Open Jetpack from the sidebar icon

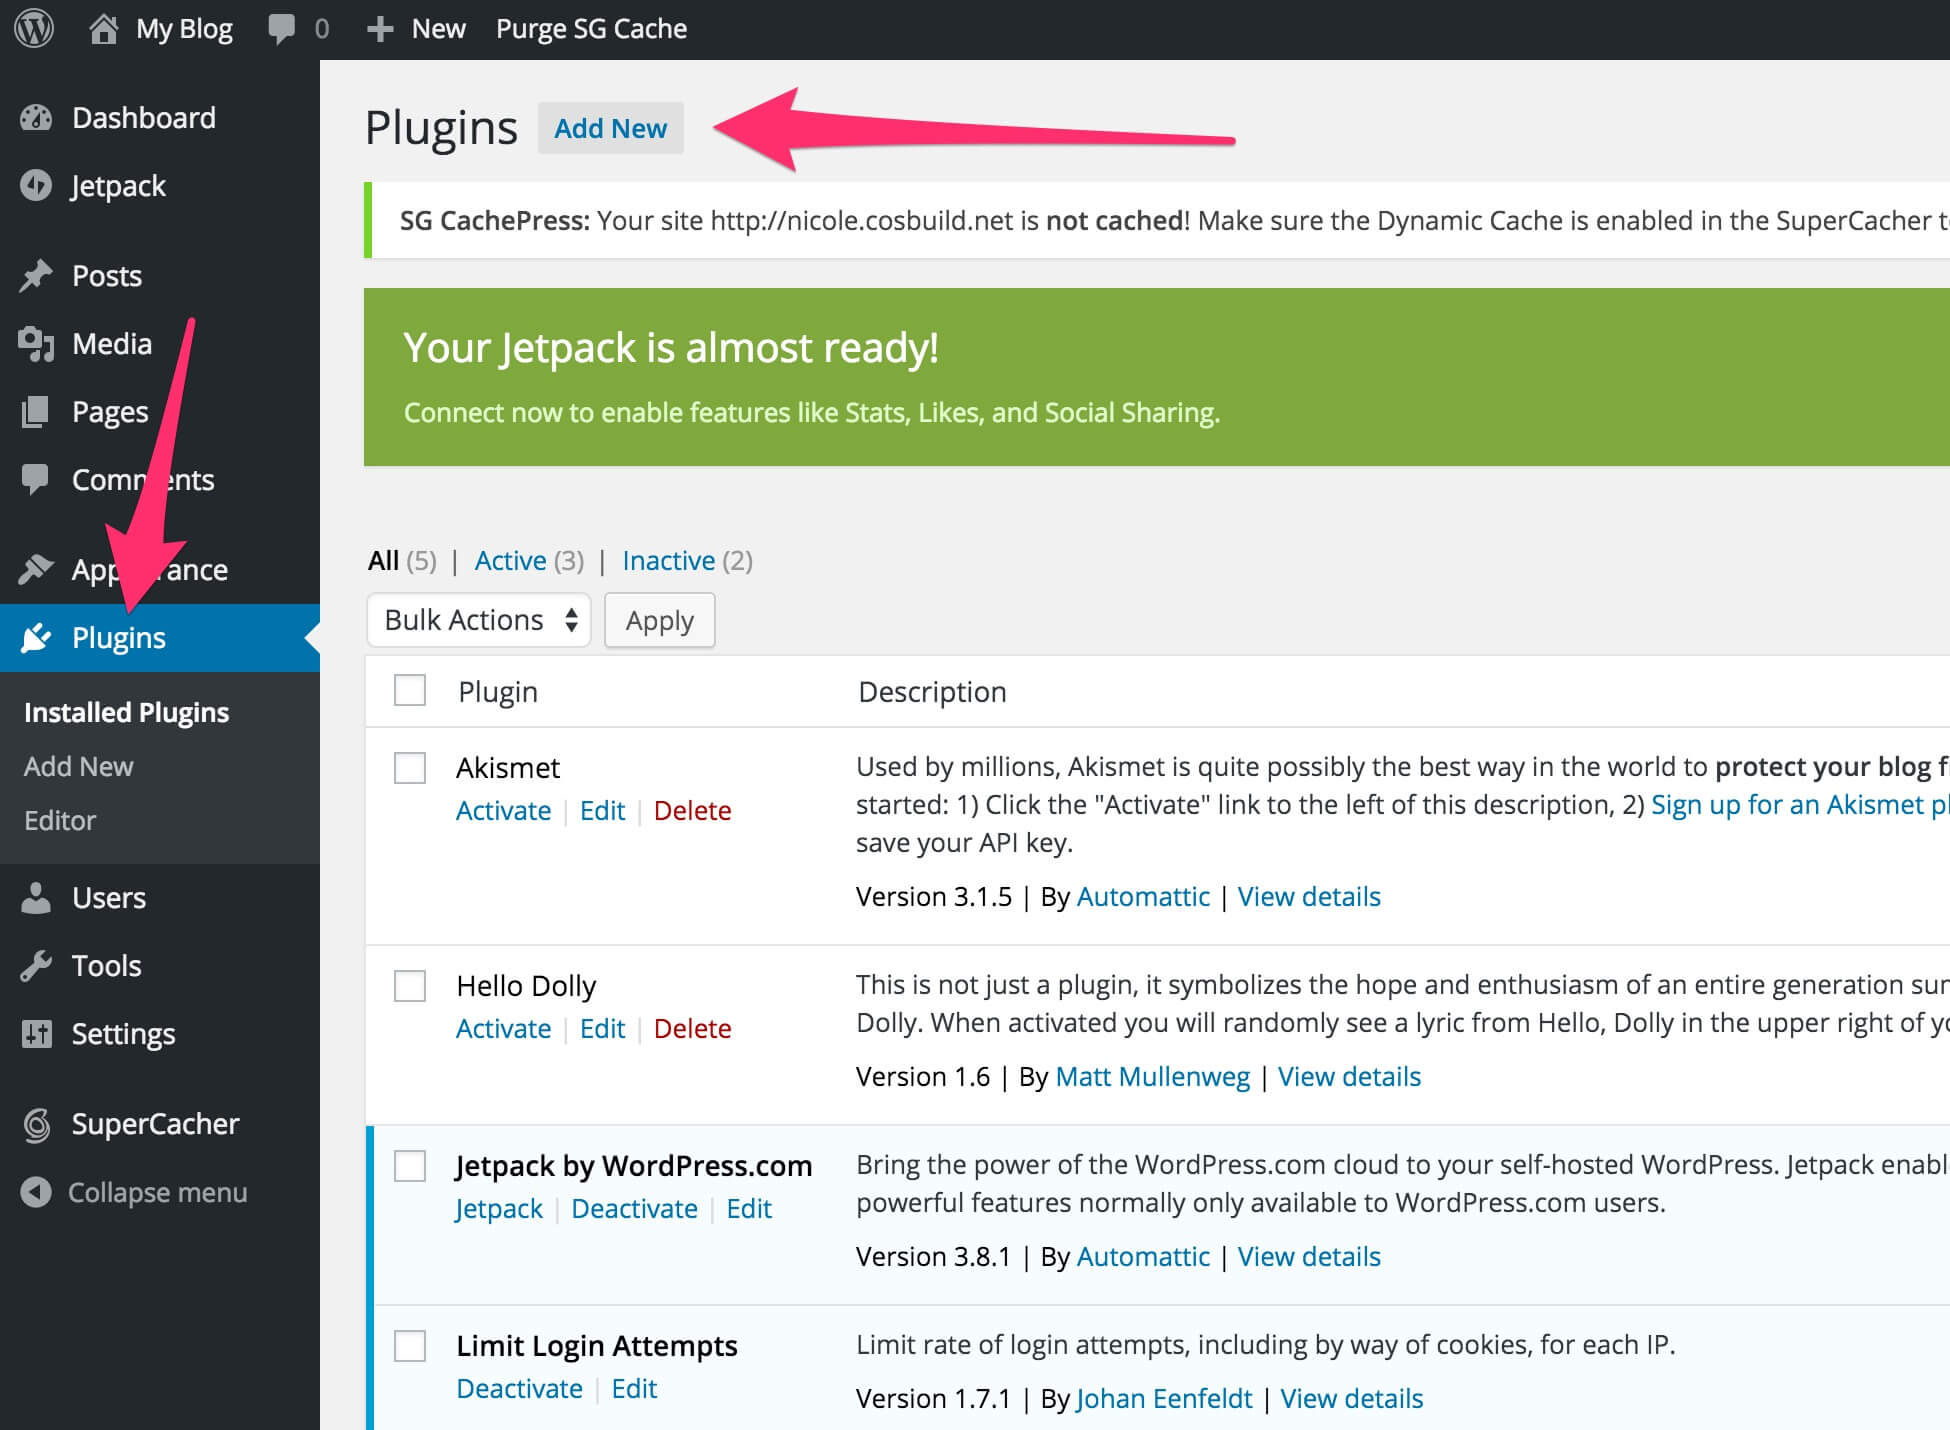(36, 186)
